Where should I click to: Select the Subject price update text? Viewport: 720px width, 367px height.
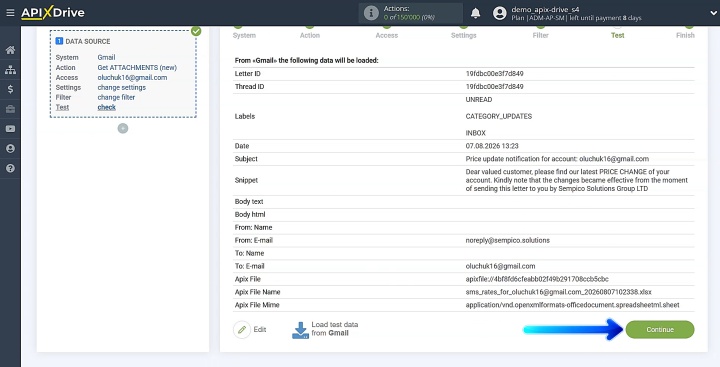557,159
